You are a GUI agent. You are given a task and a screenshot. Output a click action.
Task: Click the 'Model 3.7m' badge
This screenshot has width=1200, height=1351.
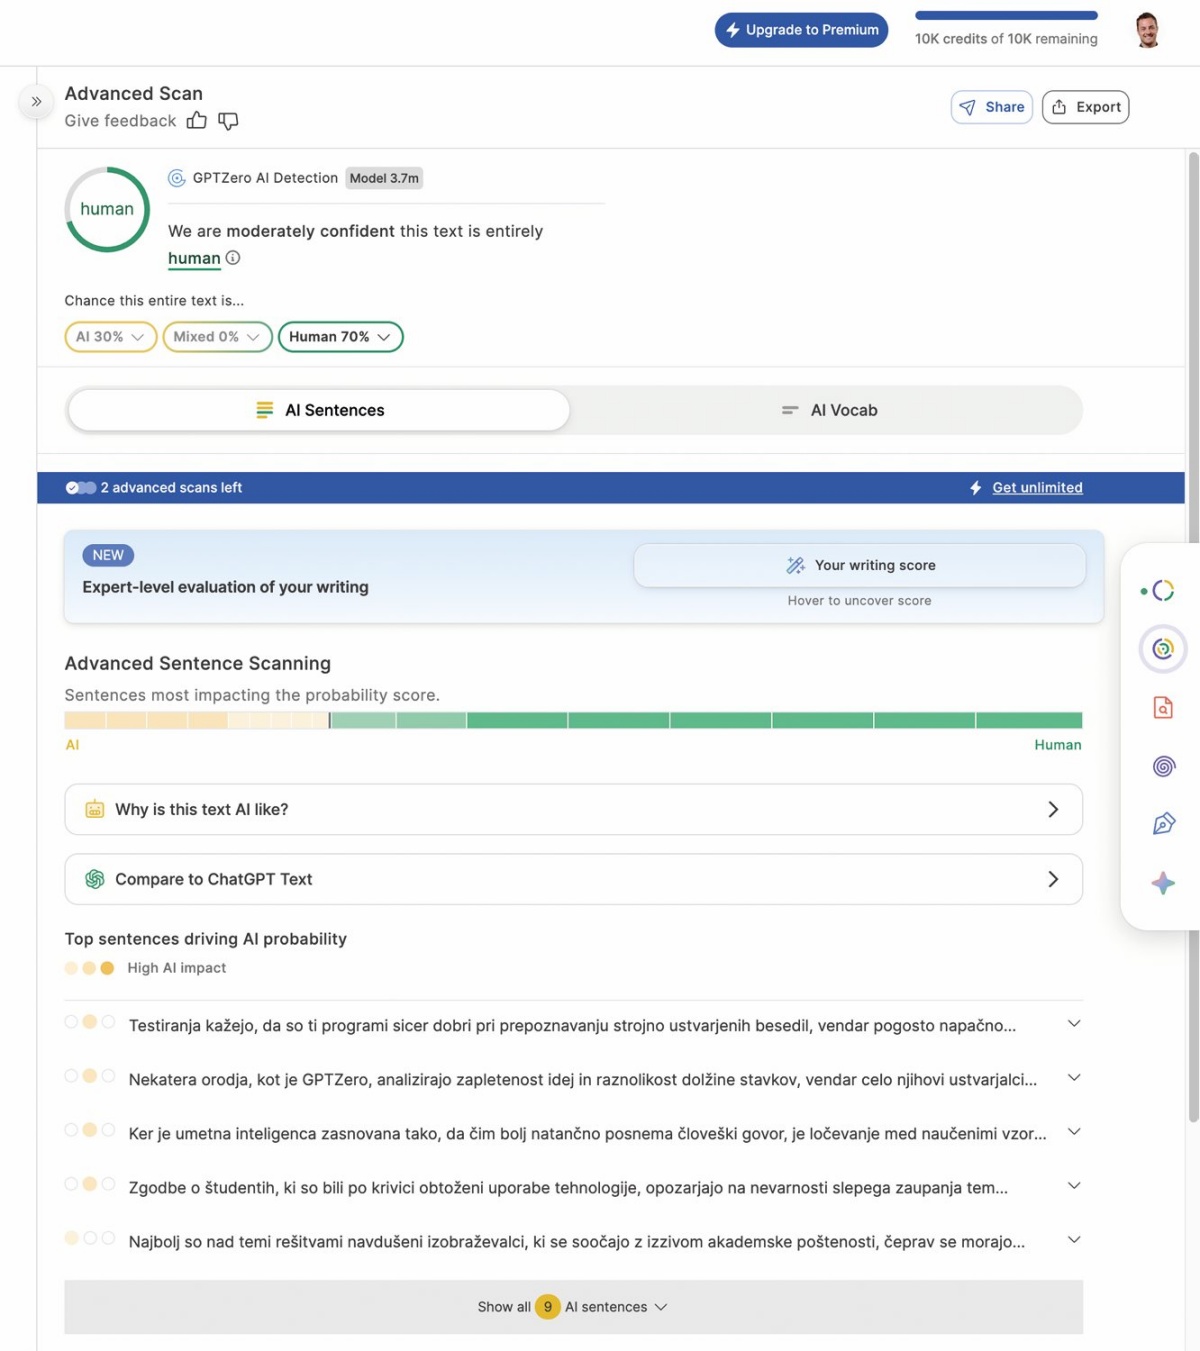[x=384, y=178]
